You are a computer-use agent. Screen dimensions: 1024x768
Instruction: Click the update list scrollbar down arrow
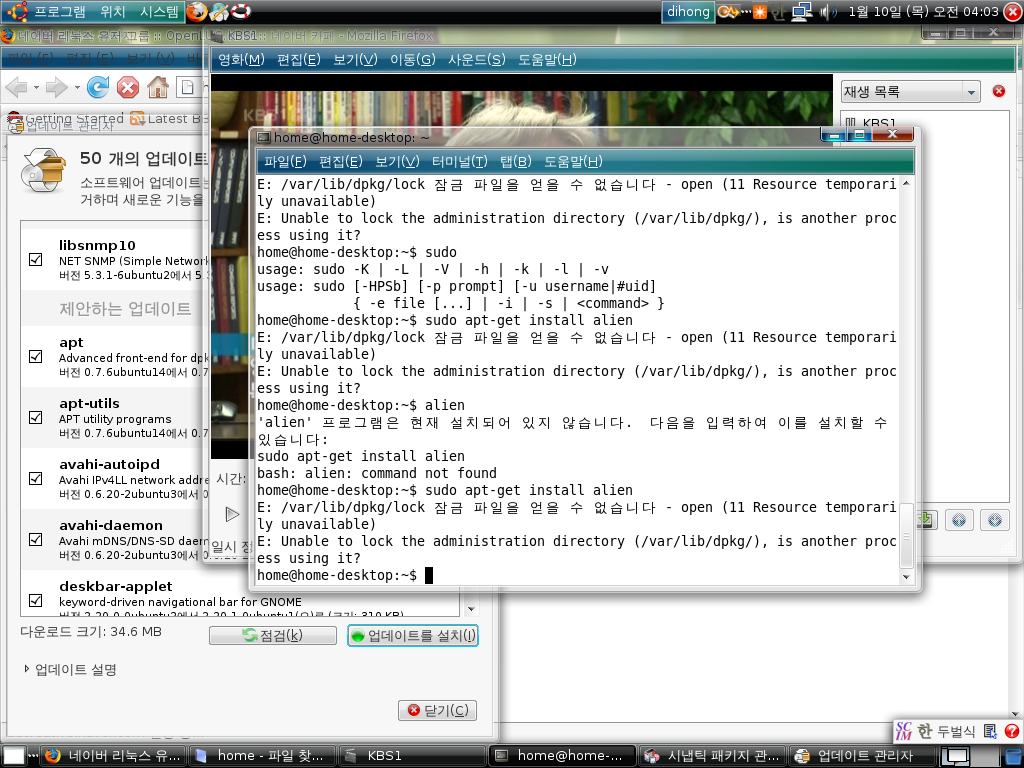pyautogui.click(x=472, y=609)
